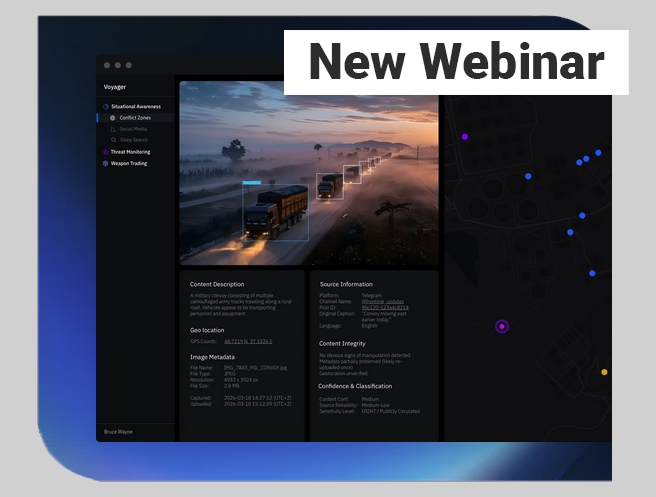Click the Image Metadata heading
The image size is (656, 497).
(212, 357)
